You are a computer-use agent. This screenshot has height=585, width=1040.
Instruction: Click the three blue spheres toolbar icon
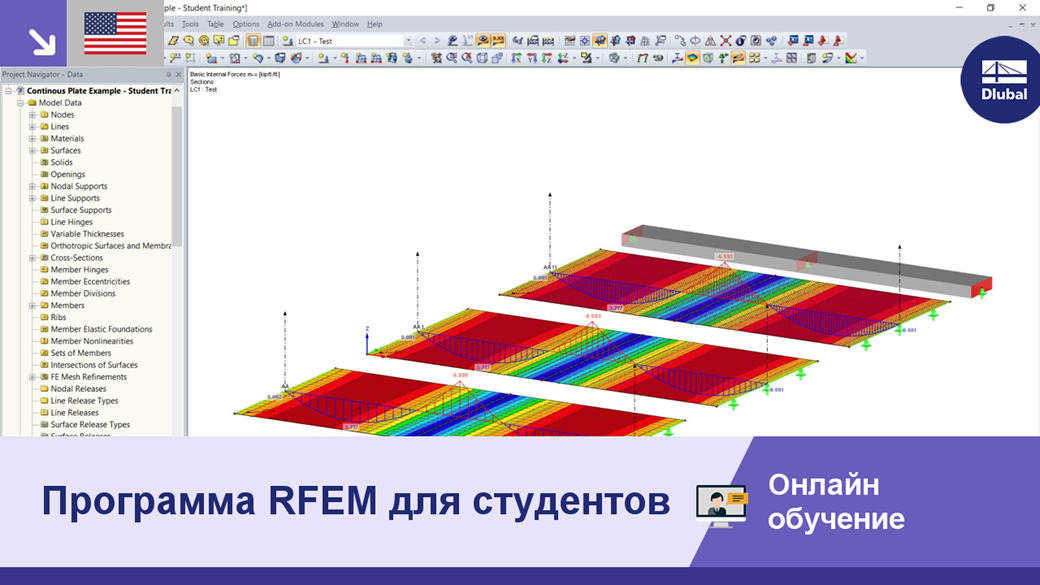click(771, 41)
